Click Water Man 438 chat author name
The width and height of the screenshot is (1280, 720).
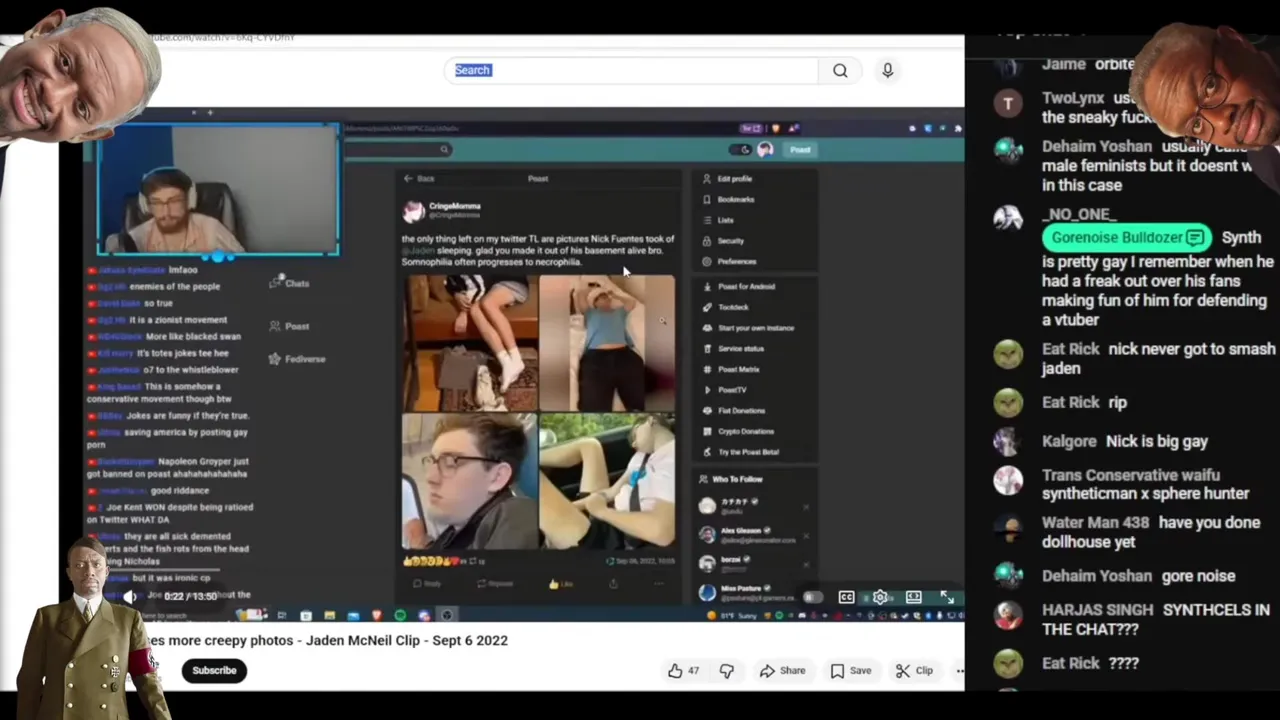point(1097,523)
